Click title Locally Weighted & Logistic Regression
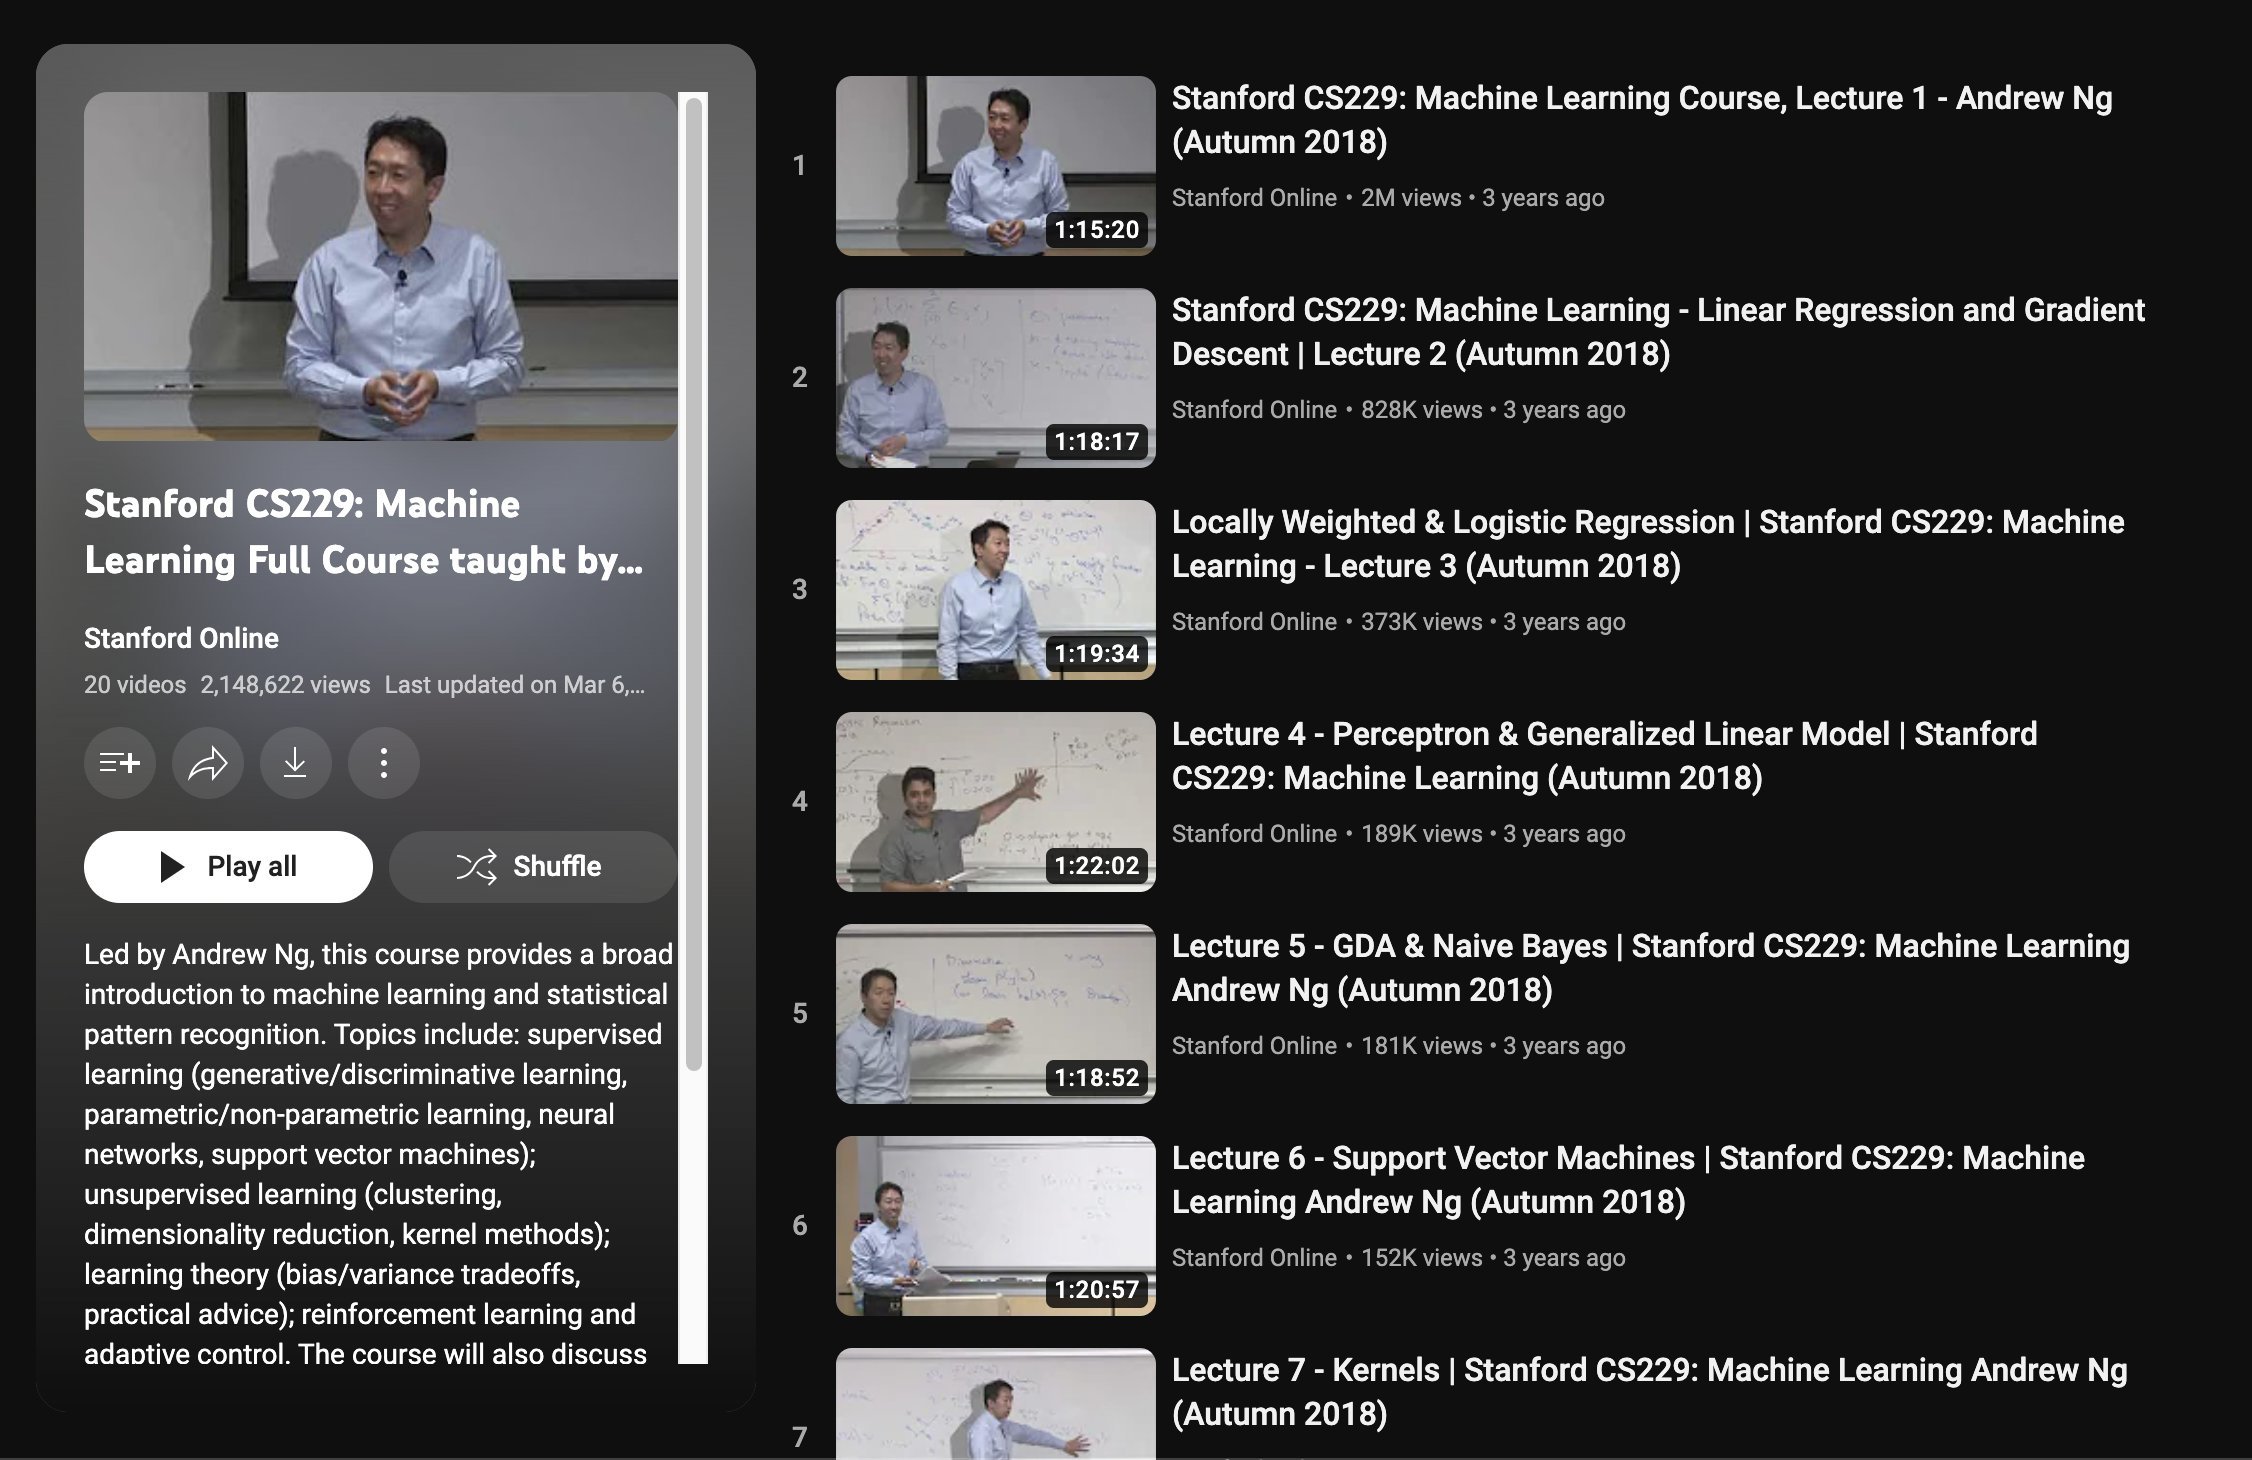 coord(1648,544)
